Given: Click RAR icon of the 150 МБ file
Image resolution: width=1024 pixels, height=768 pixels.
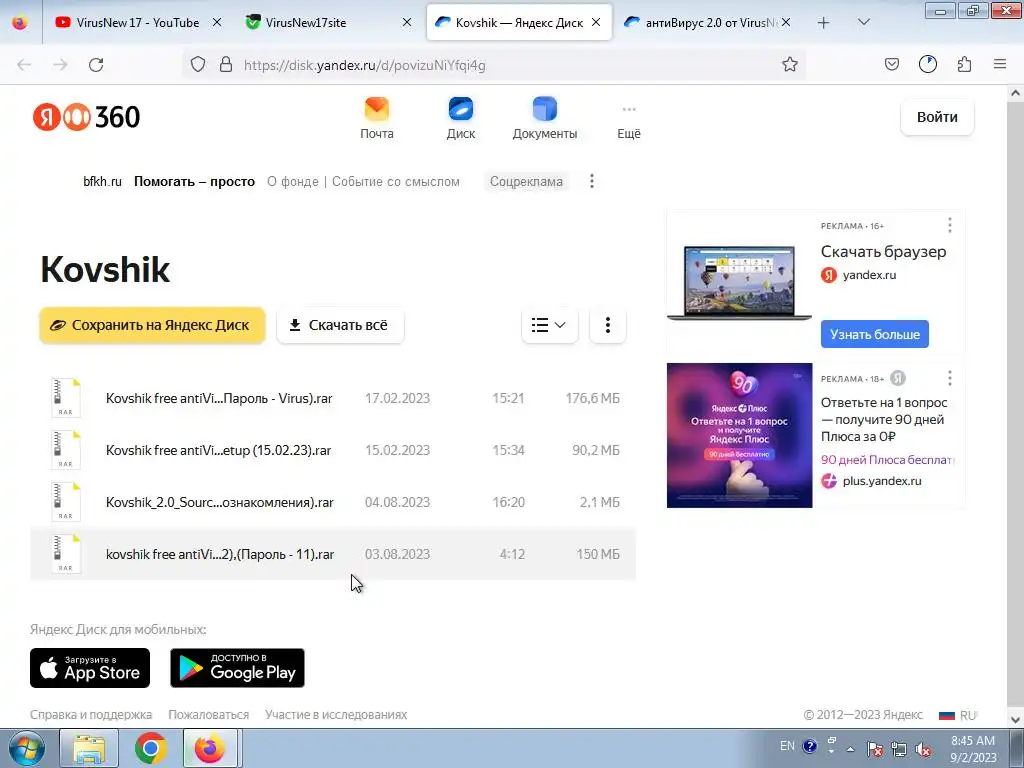Looking at the screenshot, I should (66, 554).
